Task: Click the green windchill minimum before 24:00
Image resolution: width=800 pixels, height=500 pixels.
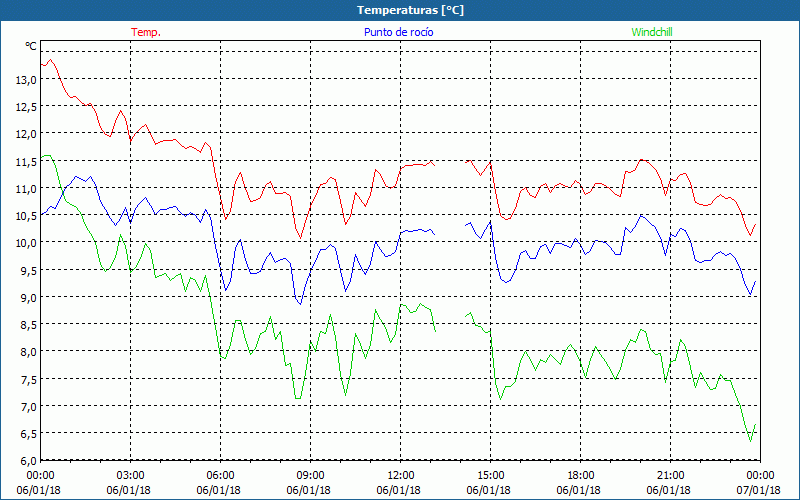Action: (751, 441)
